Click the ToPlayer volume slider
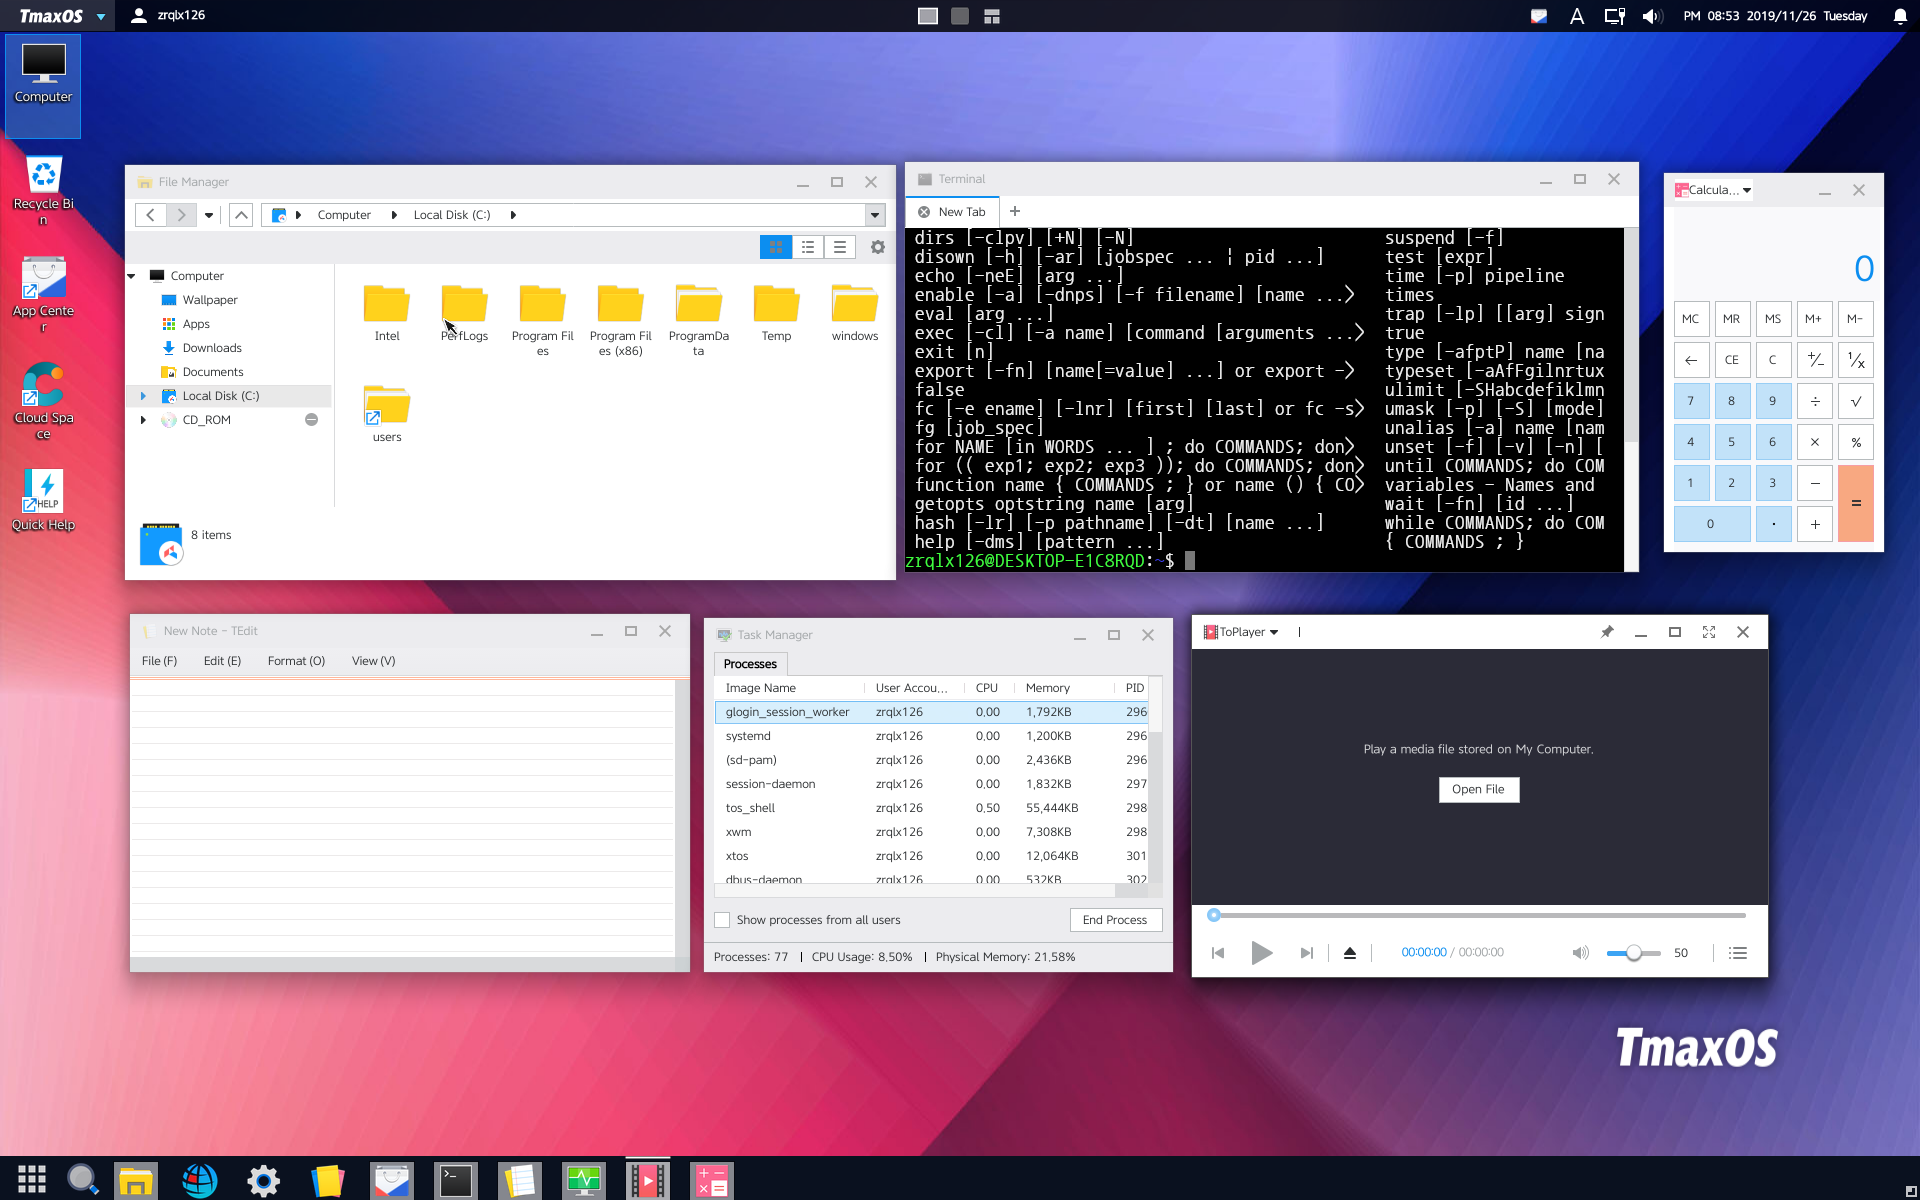The width and height of the screenshot is (1920, 1200). tap(1633, 953)
